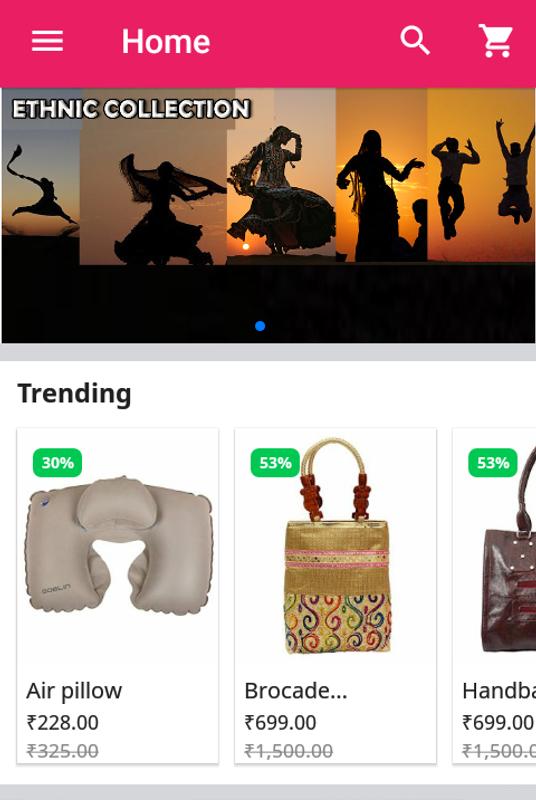Screen dimensions: 536x800
Task: Select the ₹228.00 price of Air pillow
Action: click(x=63, y=722)
